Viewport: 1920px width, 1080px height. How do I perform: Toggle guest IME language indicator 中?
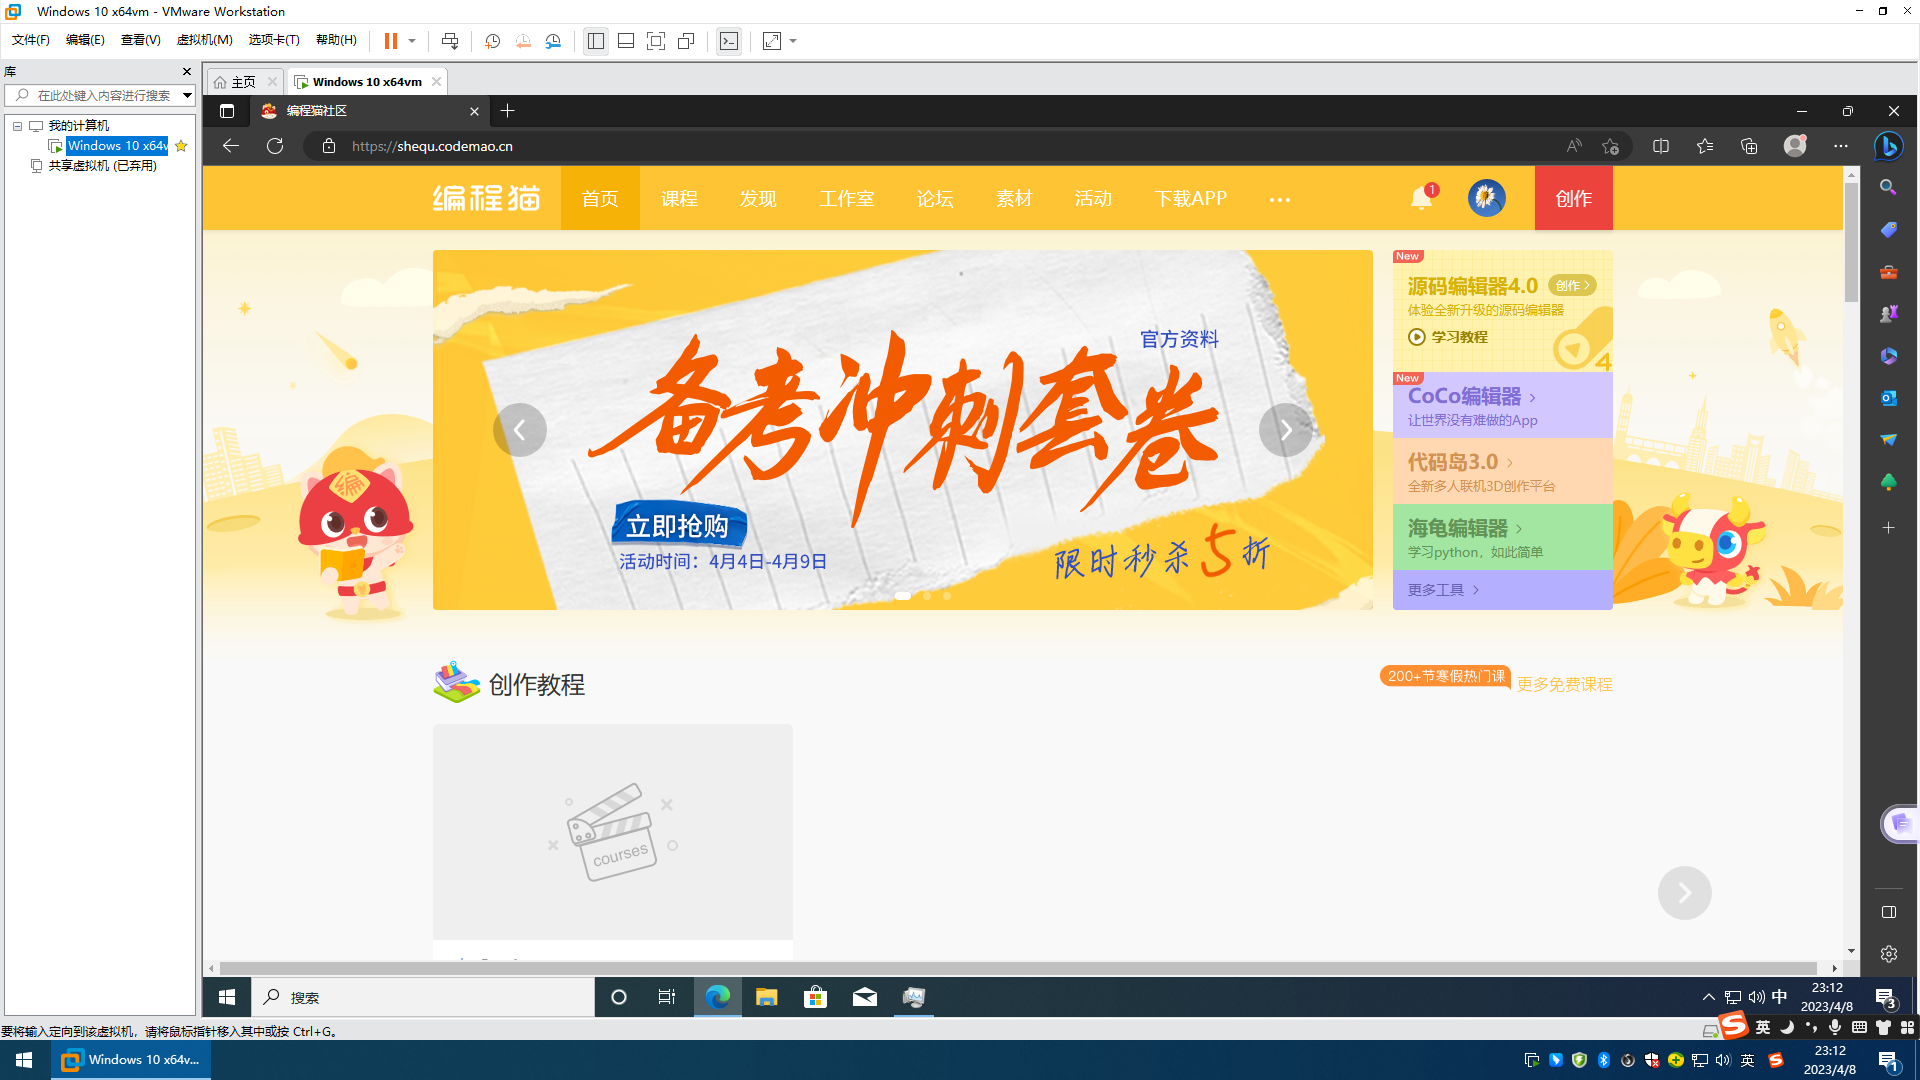1780,997
